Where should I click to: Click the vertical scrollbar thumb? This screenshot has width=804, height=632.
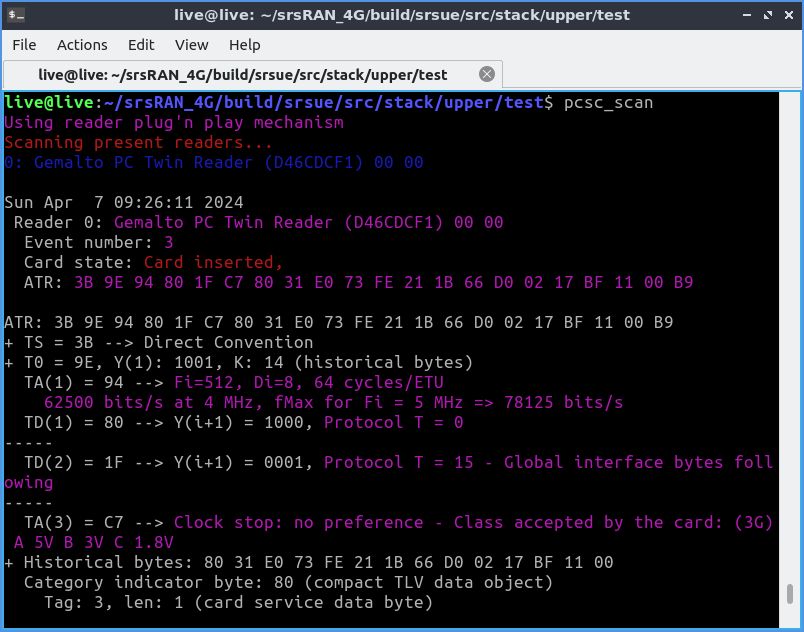pos(790,594)
